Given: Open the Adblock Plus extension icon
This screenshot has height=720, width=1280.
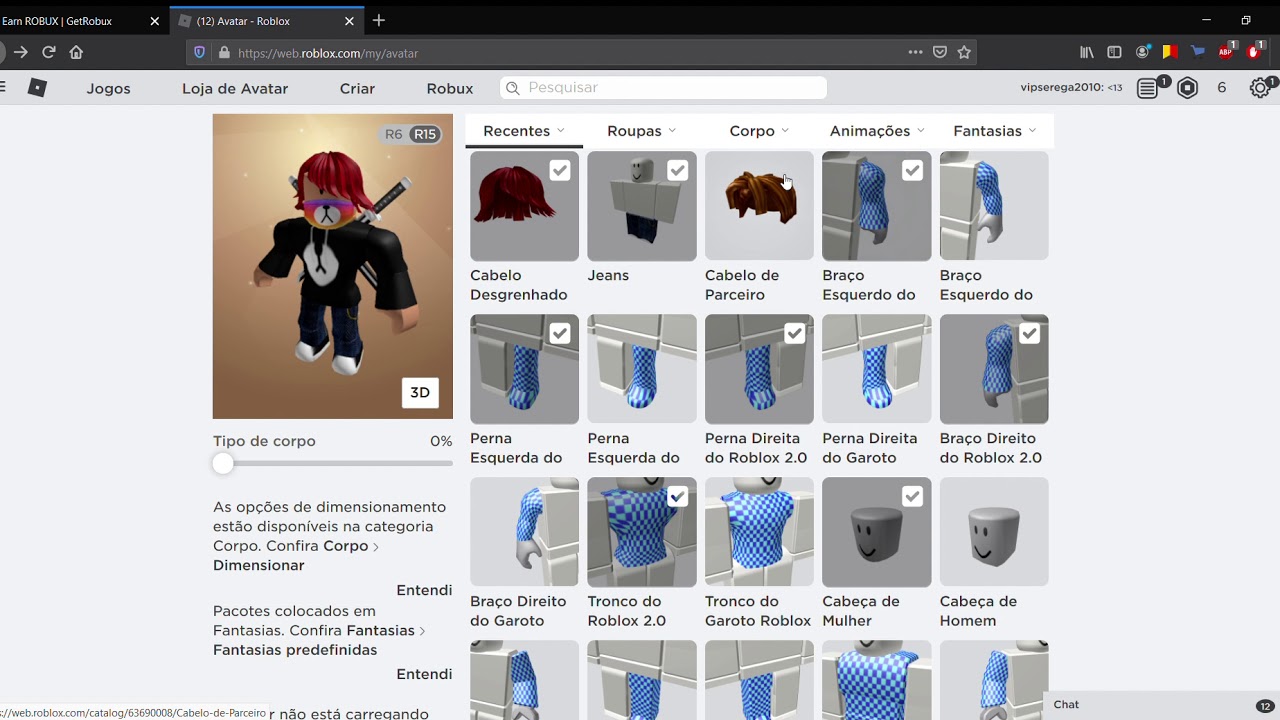Looking at the screenshot, I should [x=1227, y=51].
